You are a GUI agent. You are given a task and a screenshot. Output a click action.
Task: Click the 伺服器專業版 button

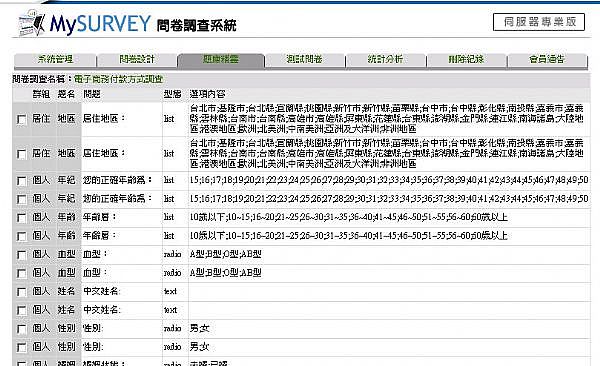tap(539, 22)
